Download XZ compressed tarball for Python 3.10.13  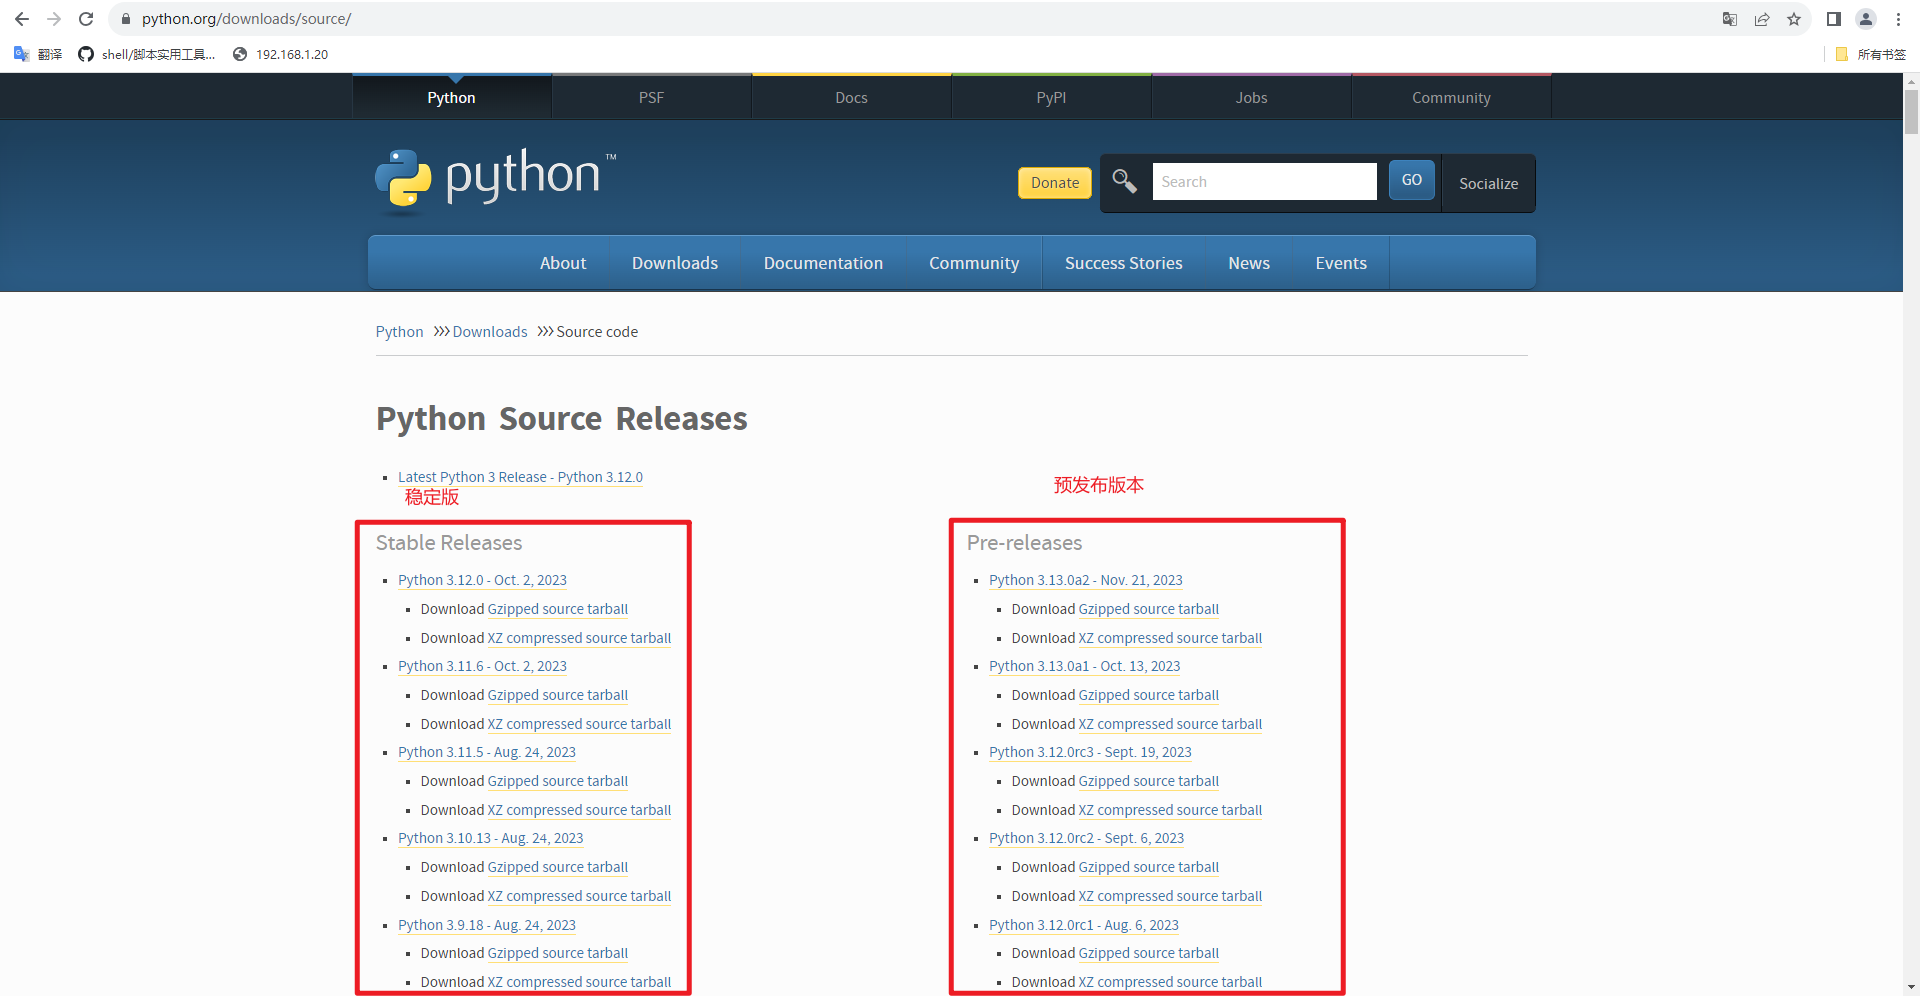tap(579, 896)
